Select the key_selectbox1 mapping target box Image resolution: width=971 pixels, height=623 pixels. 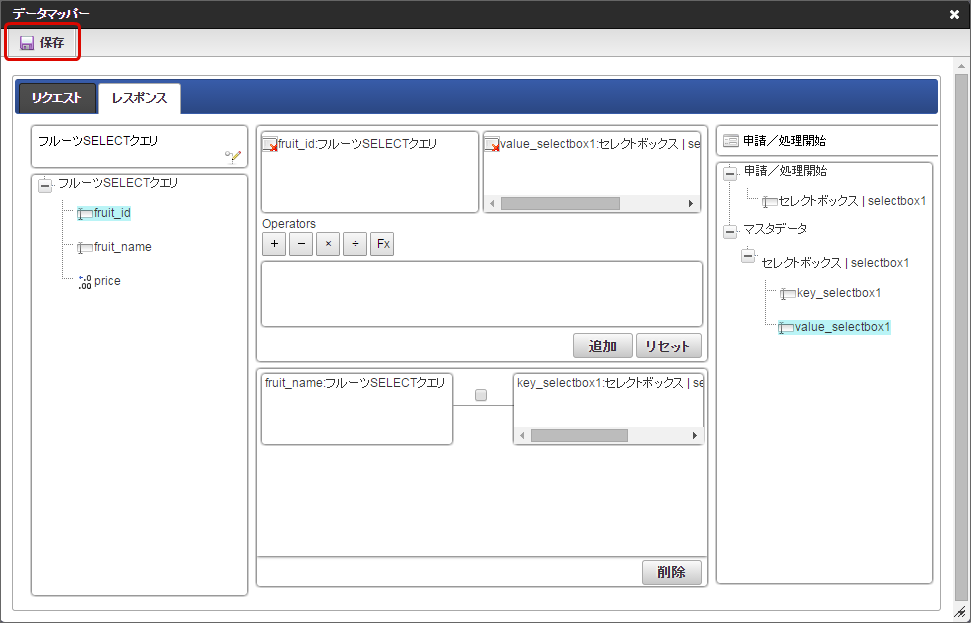608,409
